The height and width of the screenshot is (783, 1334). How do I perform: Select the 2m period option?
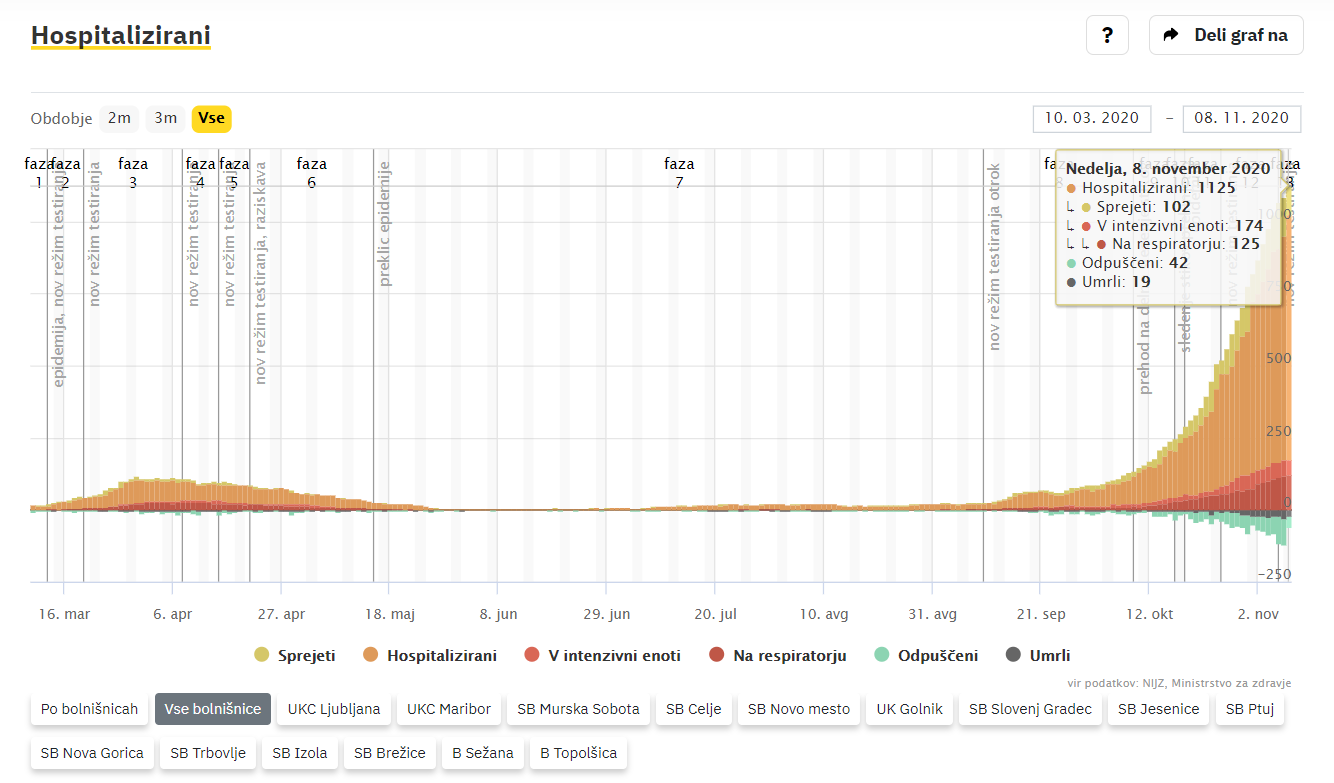(119, 119)
